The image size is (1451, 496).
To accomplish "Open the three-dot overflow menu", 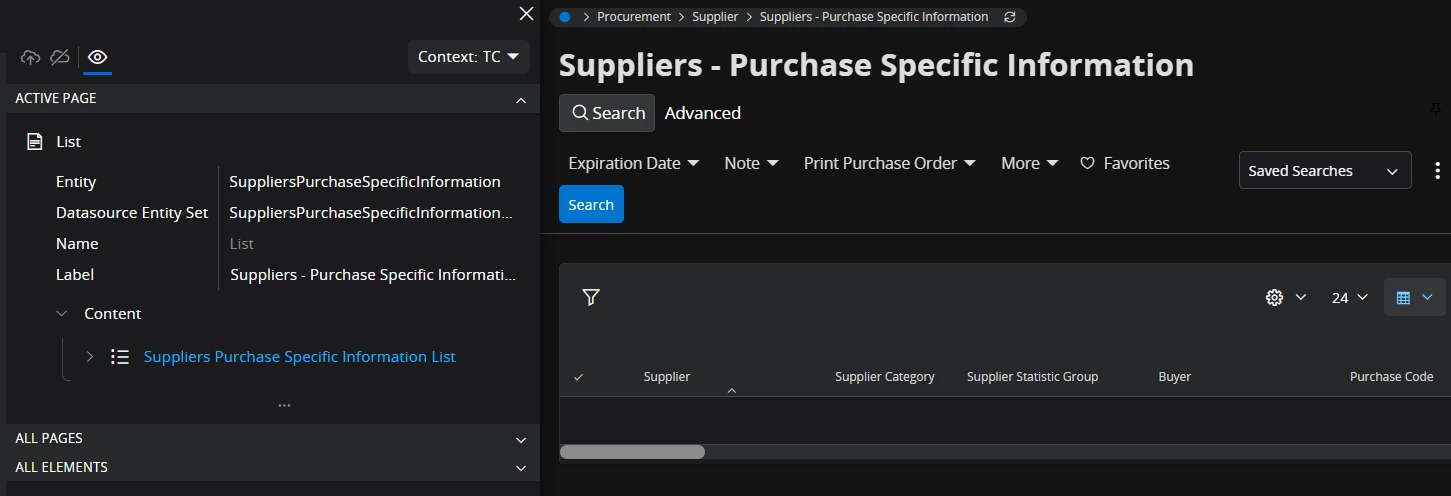I will tap(1438, 170).
